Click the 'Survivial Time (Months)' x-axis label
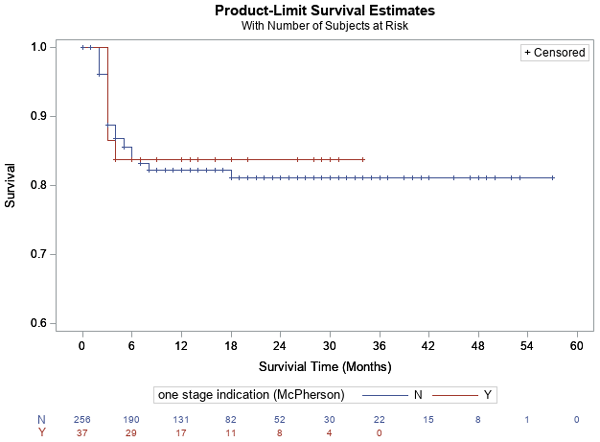 click(325, 366)
